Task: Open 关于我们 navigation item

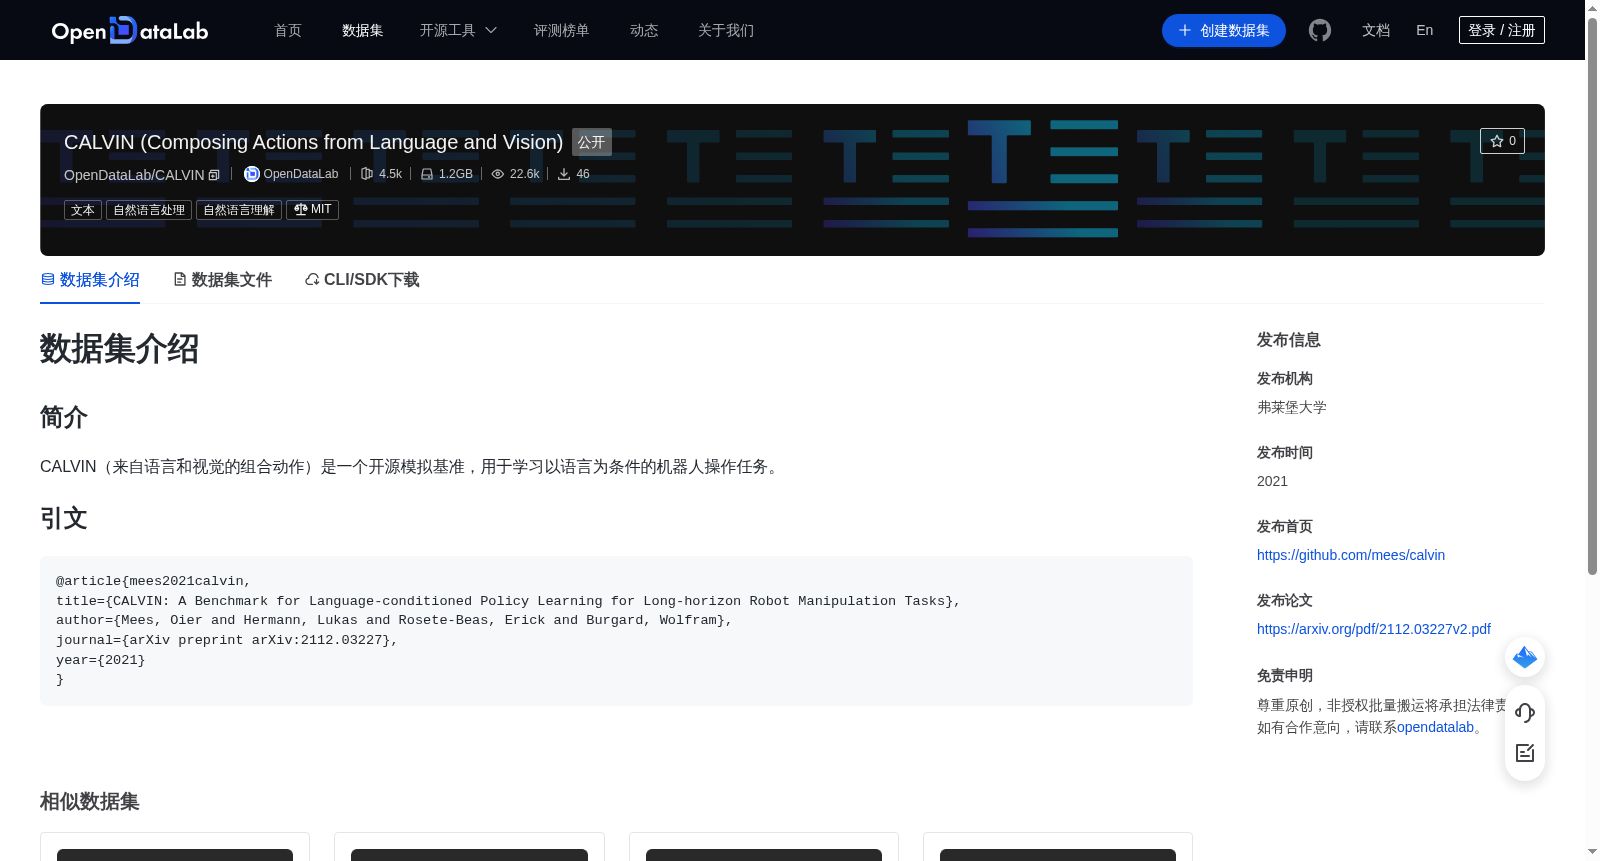Action: pyautogui.click(x=726, y=30)
